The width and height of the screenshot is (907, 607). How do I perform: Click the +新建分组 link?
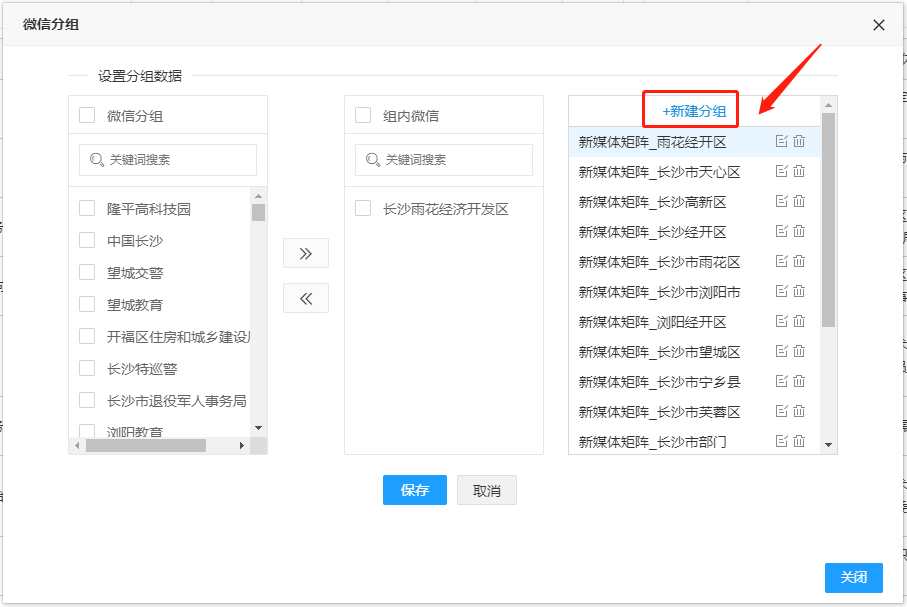(x=694, y=111)
